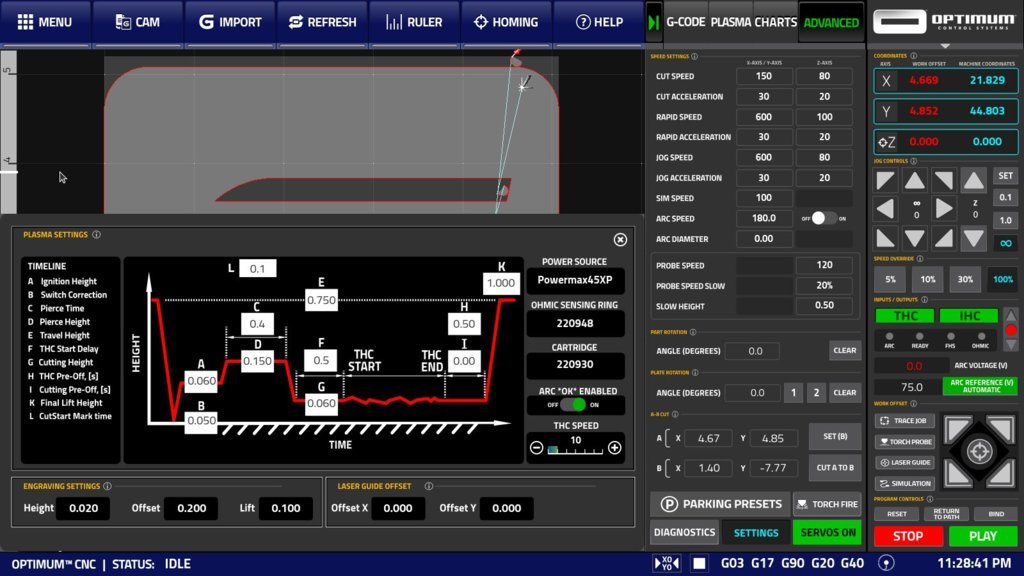Edit Pierce Time field C value 0.4
The width and height of the screenshot is (1024, 576).
(257, 324)
